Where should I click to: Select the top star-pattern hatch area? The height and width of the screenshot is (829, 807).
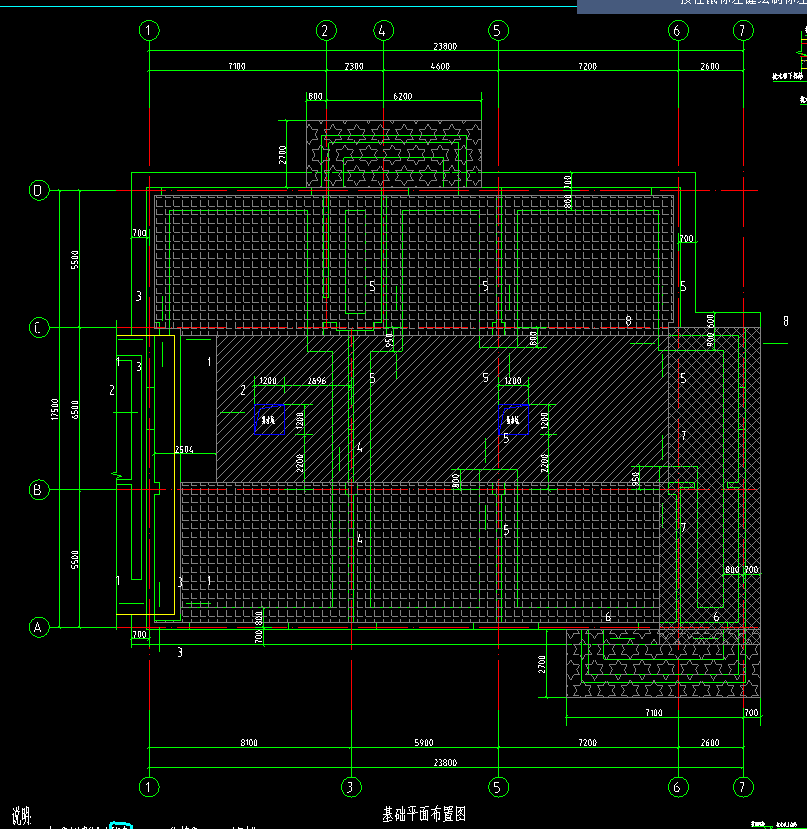tap(394, 154)
